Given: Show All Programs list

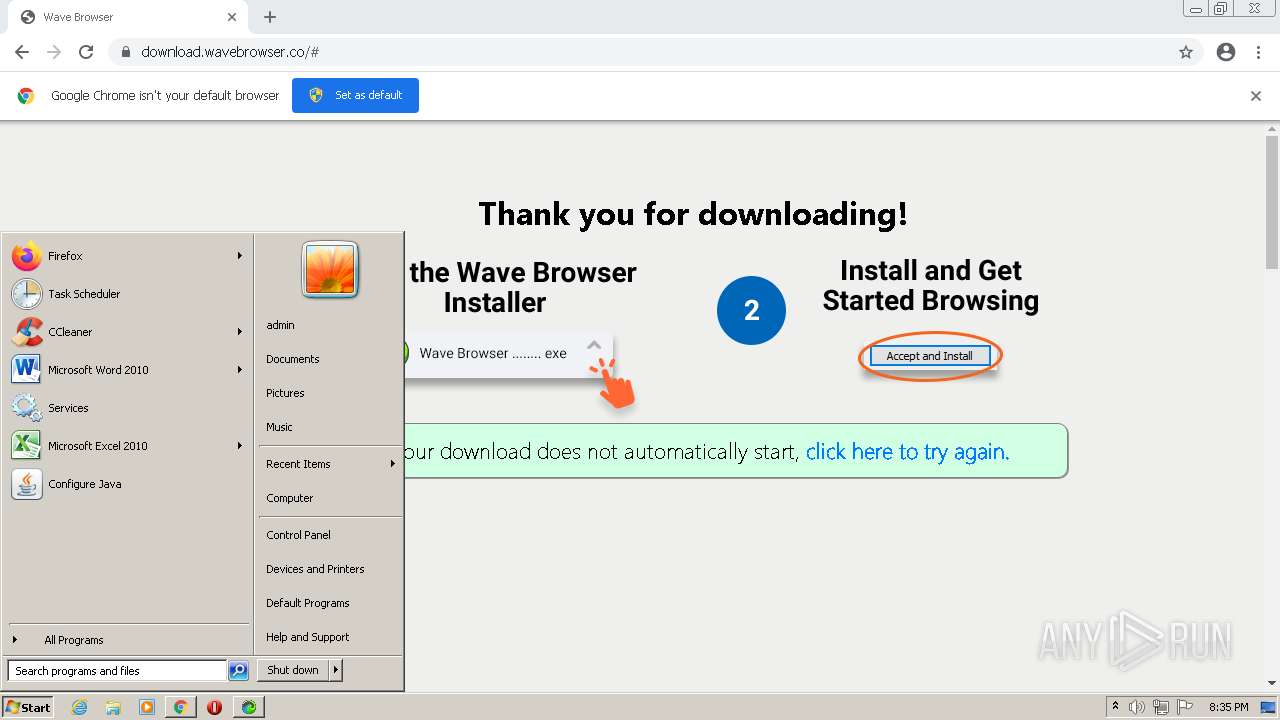Looking at the screenshot, I should [x=128, y=640].
